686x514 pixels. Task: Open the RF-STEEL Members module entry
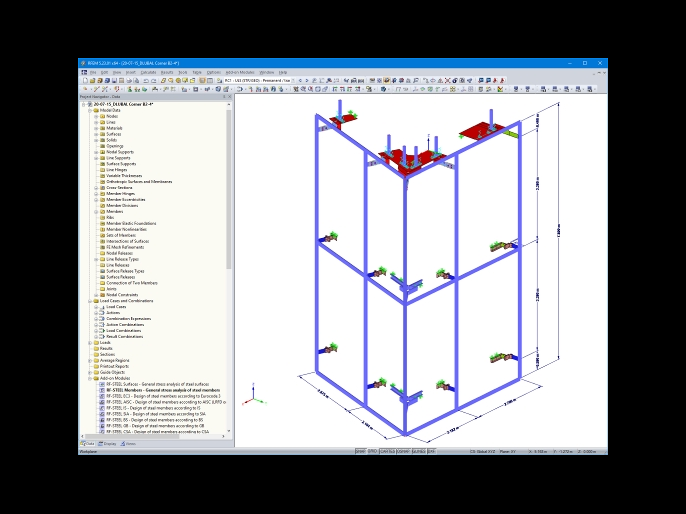(x=163, y=390)
